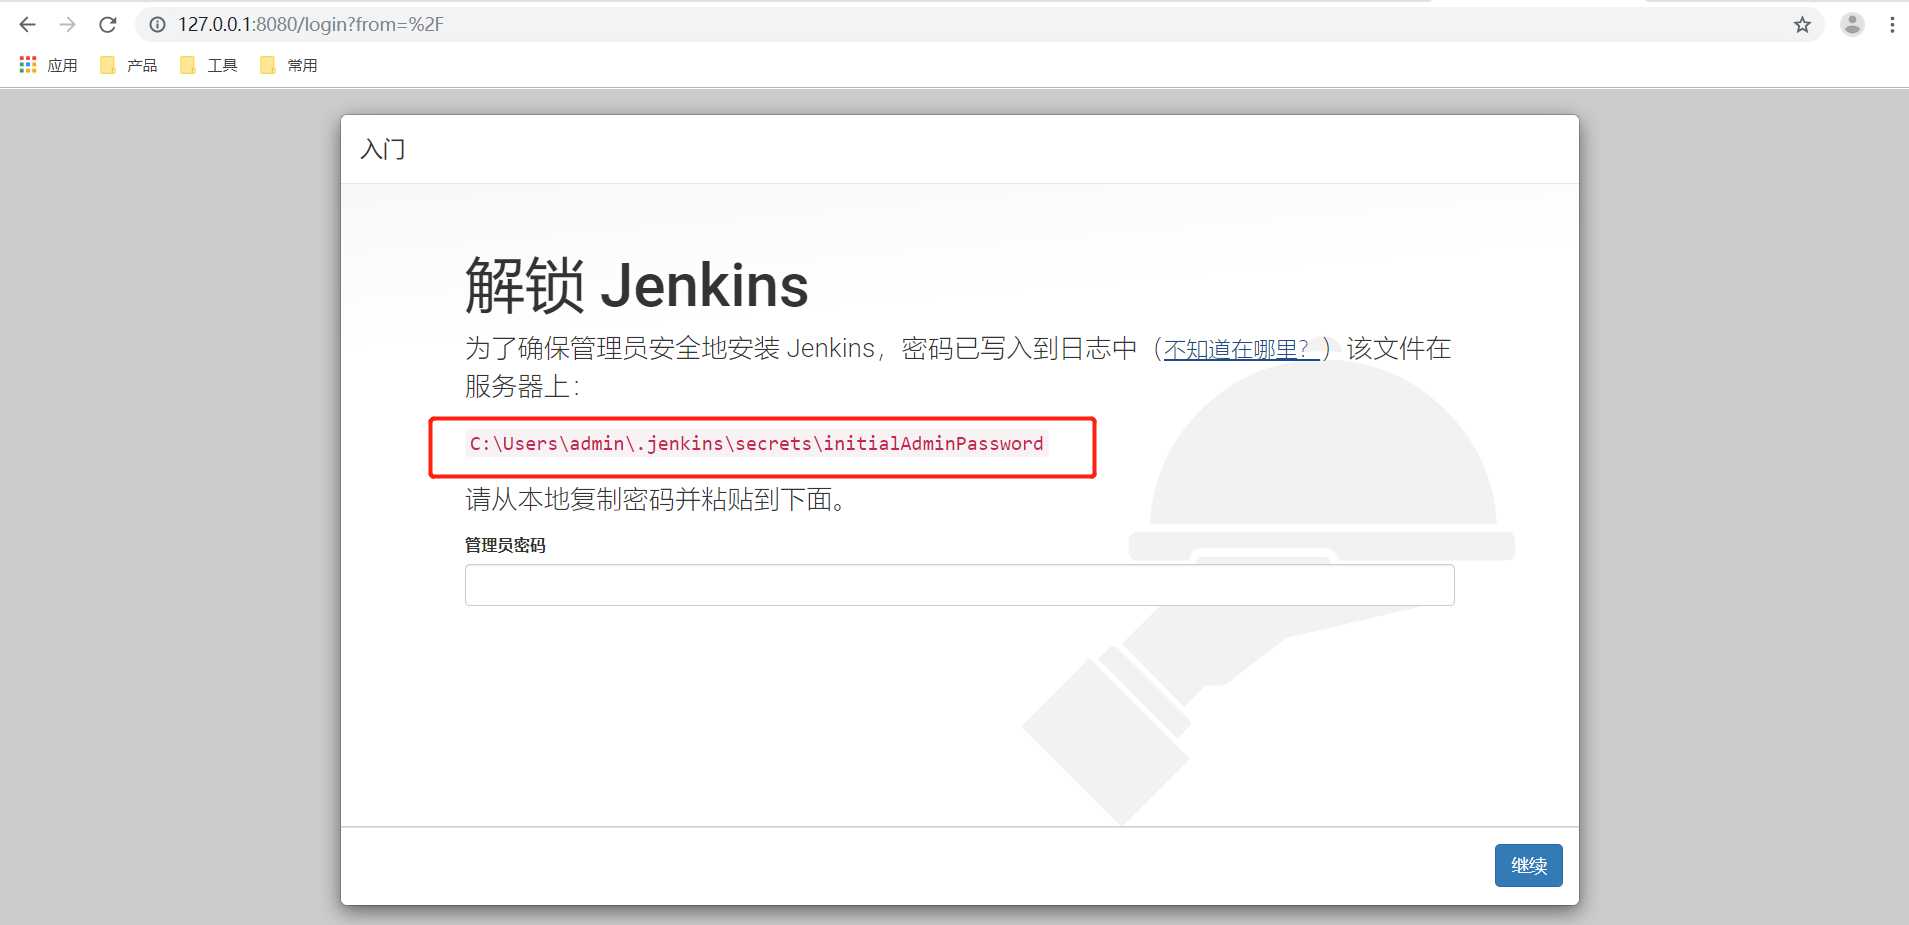Click the browser forward arrow
1909x925 pixels.
67,25
